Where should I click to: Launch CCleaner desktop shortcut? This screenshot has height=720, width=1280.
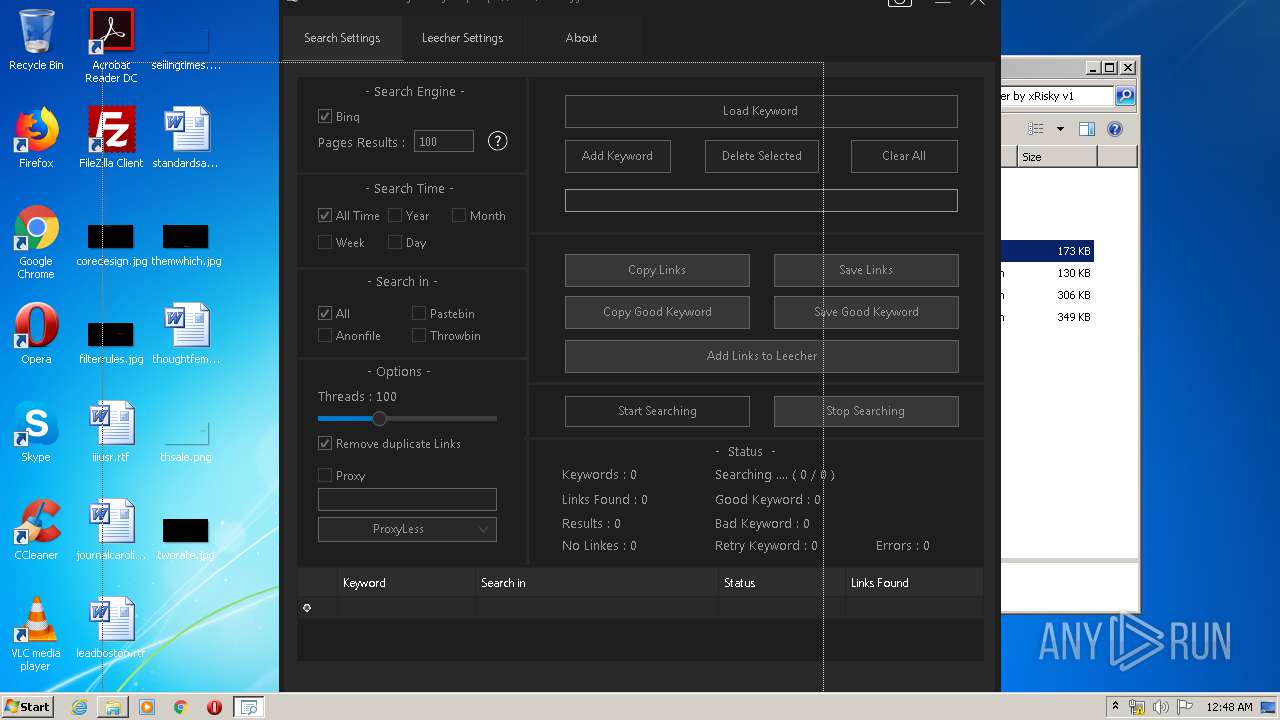pos(36,530)
